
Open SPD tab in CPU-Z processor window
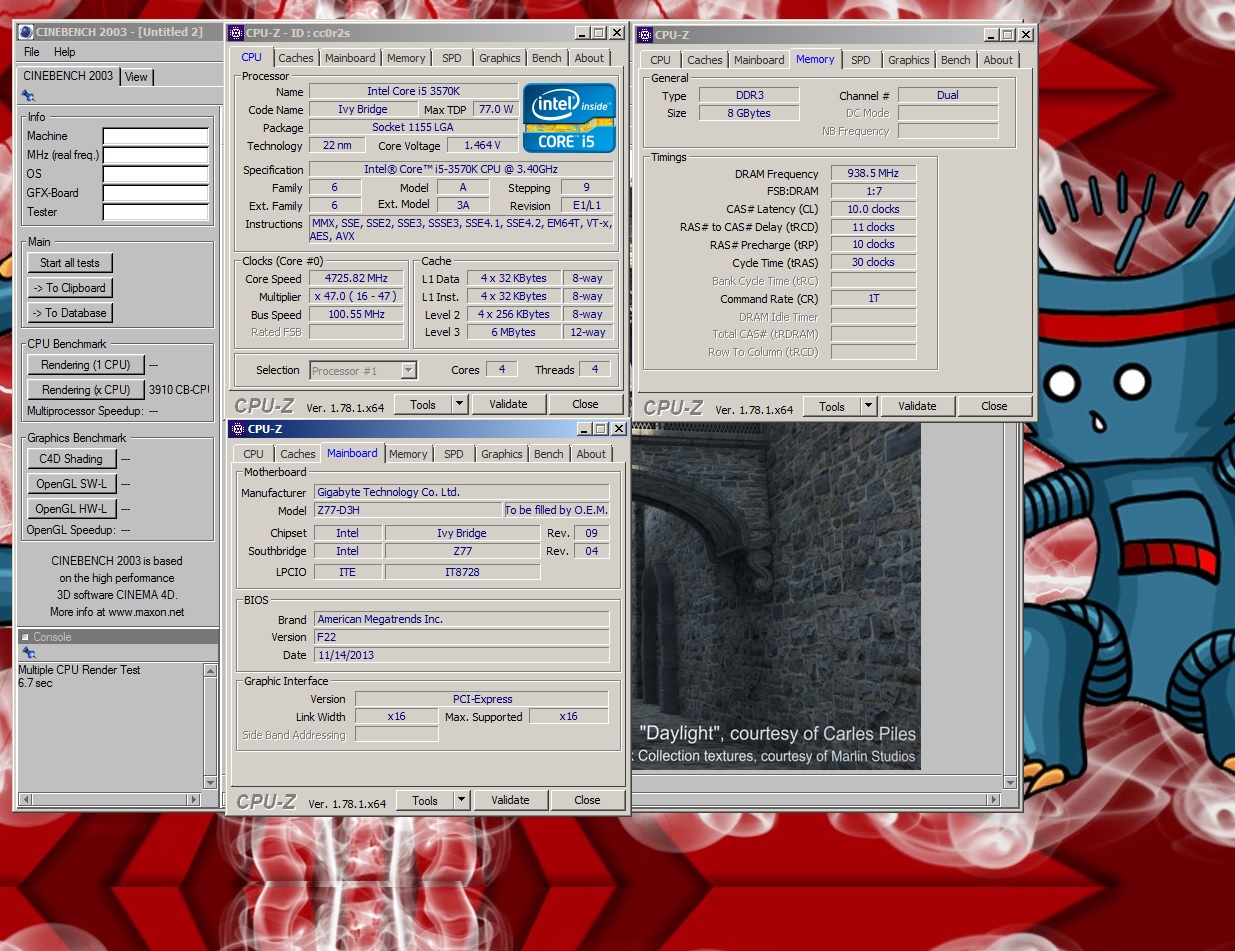(452, 58)
